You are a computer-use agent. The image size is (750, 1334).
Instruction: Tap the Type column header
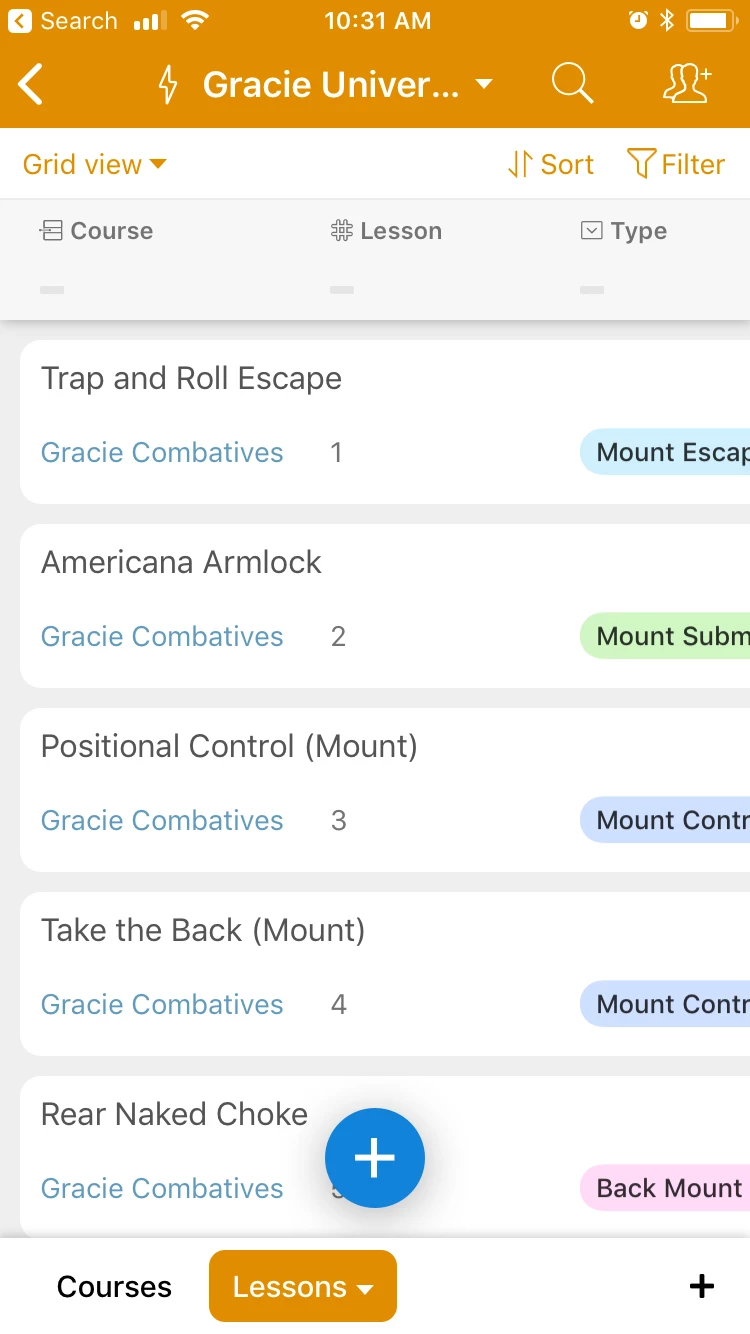(624, 231)
